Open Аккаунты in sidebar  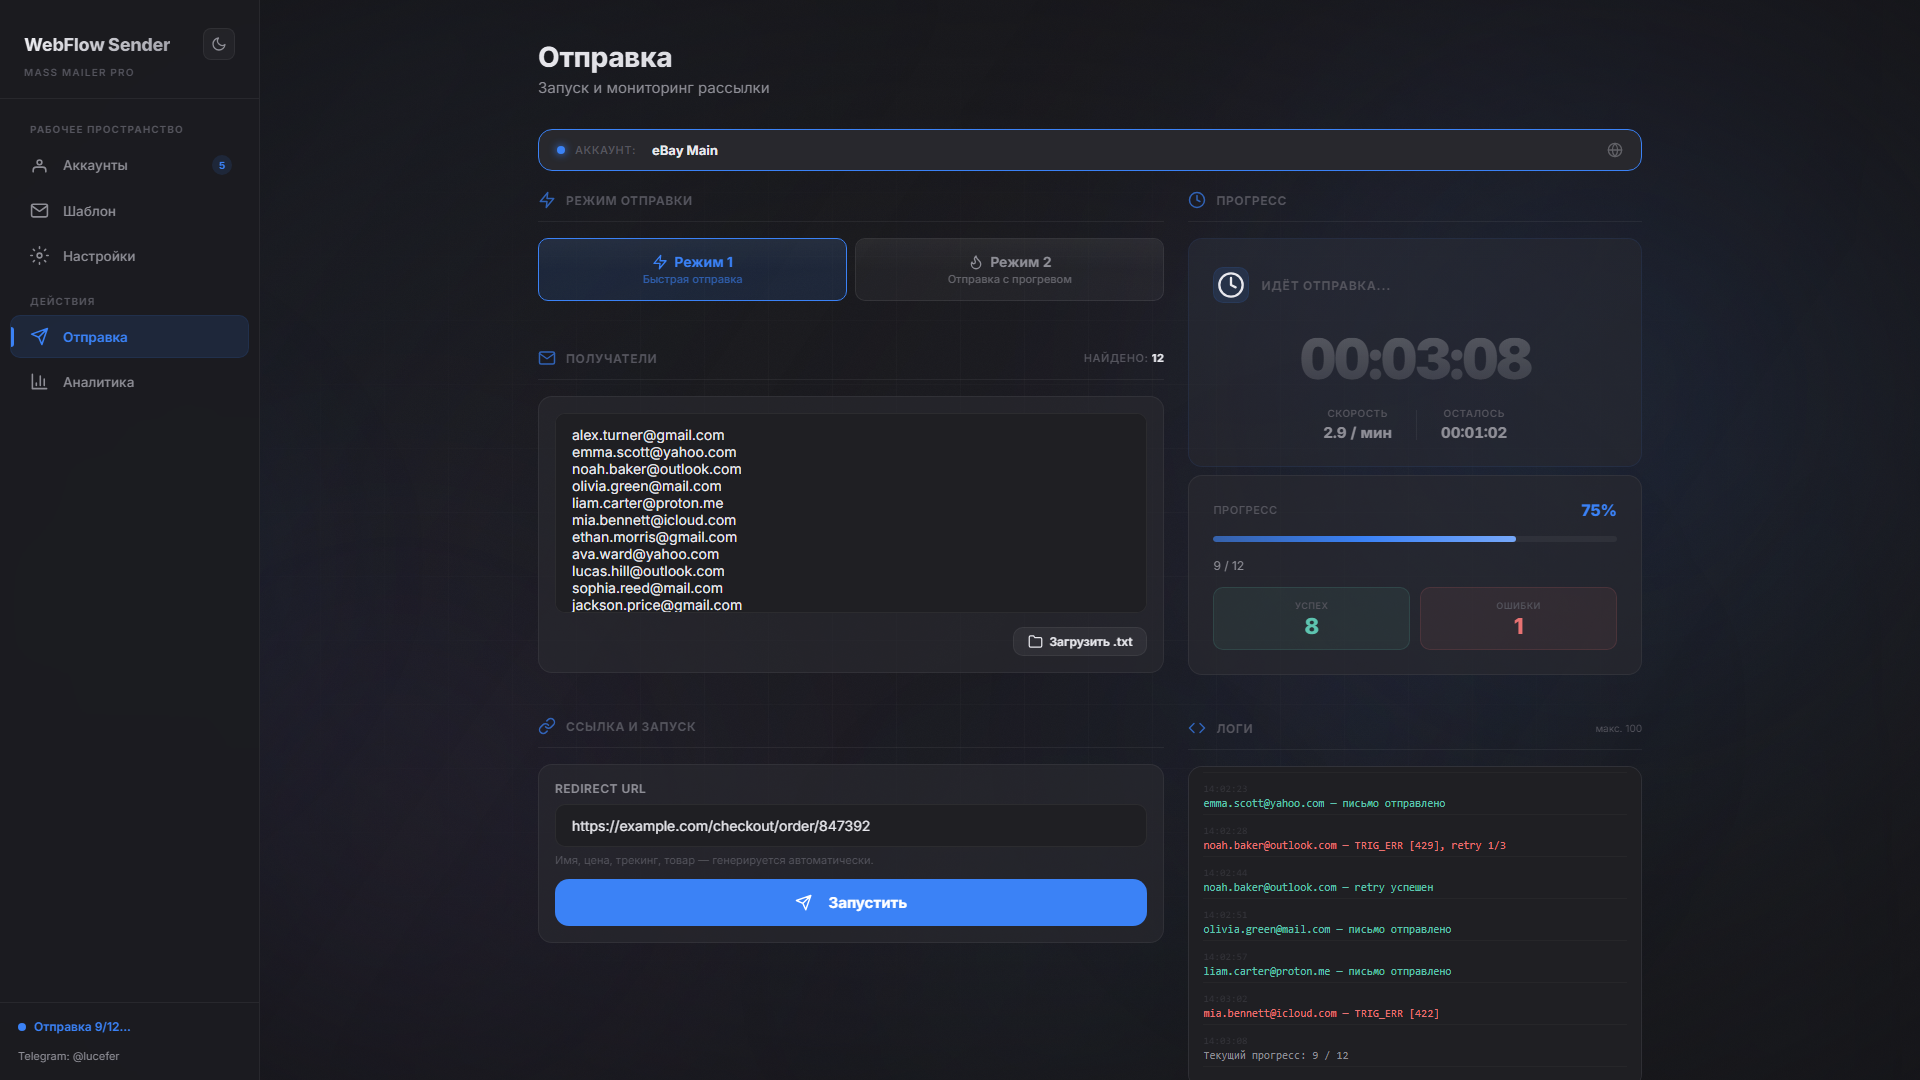[x=95, y=165]
